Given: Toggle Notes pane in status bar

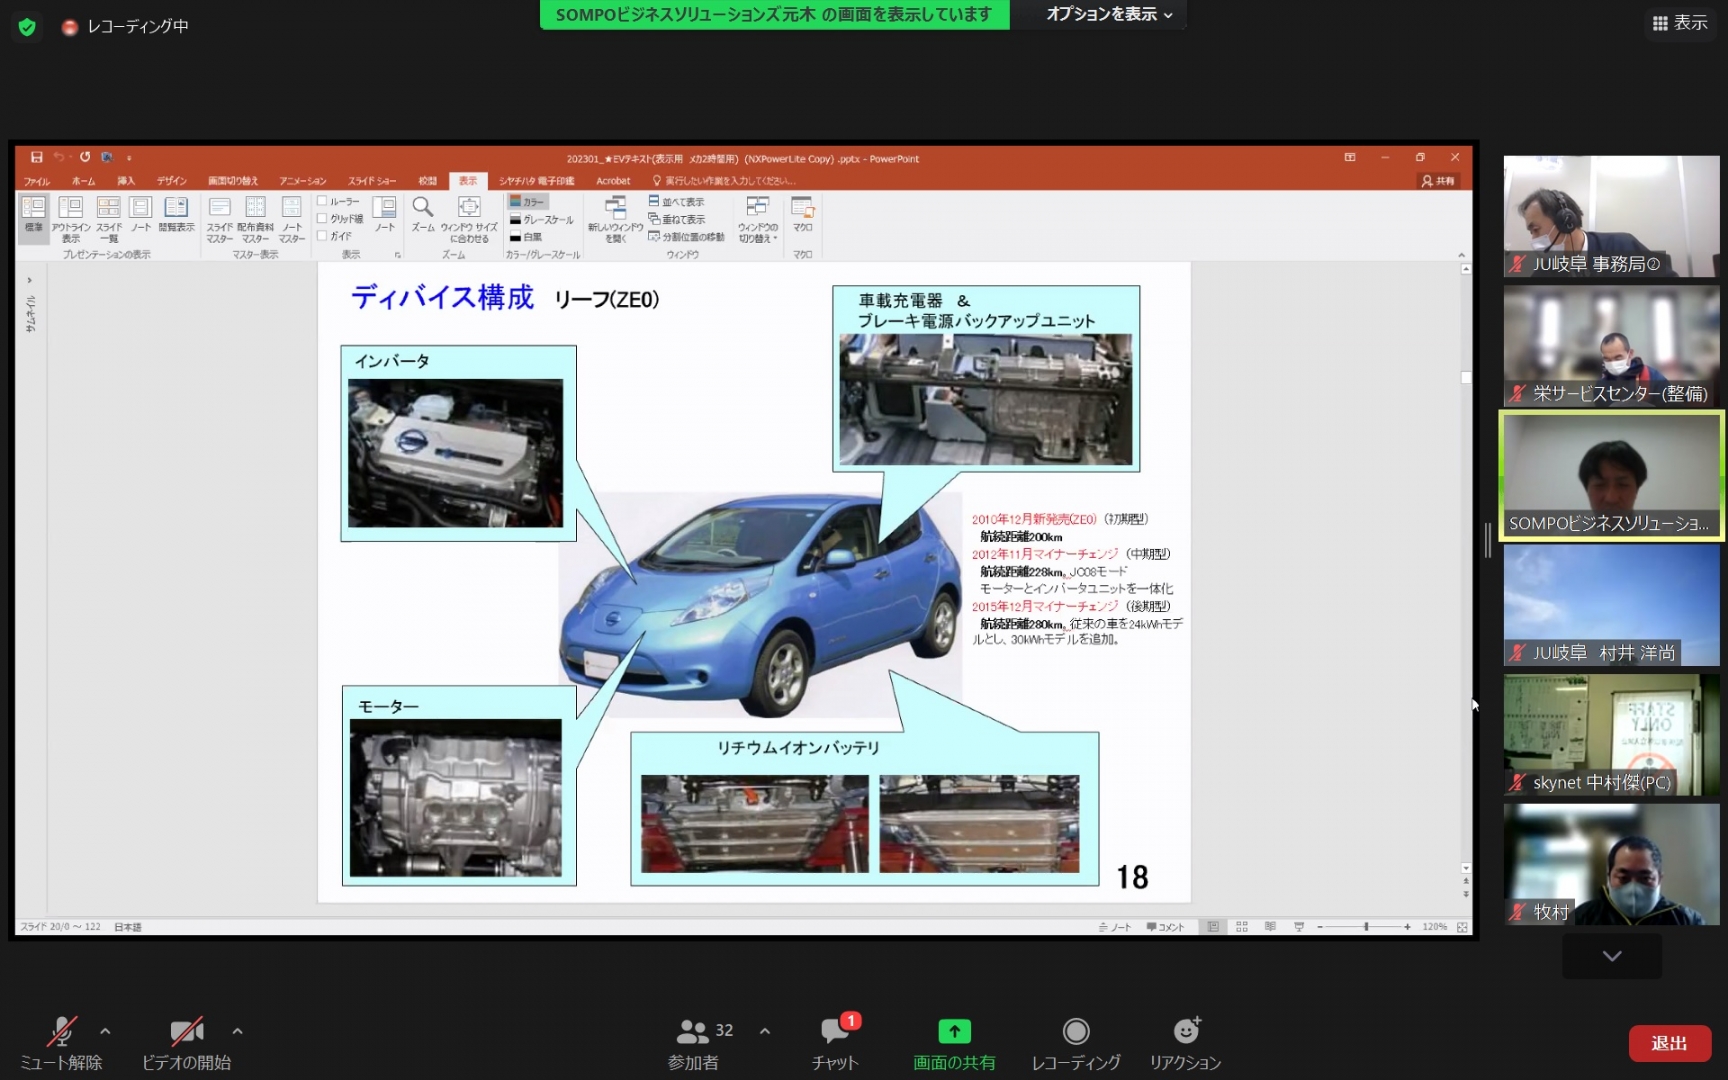Looking at the screenshot, I should (1115, 927).
